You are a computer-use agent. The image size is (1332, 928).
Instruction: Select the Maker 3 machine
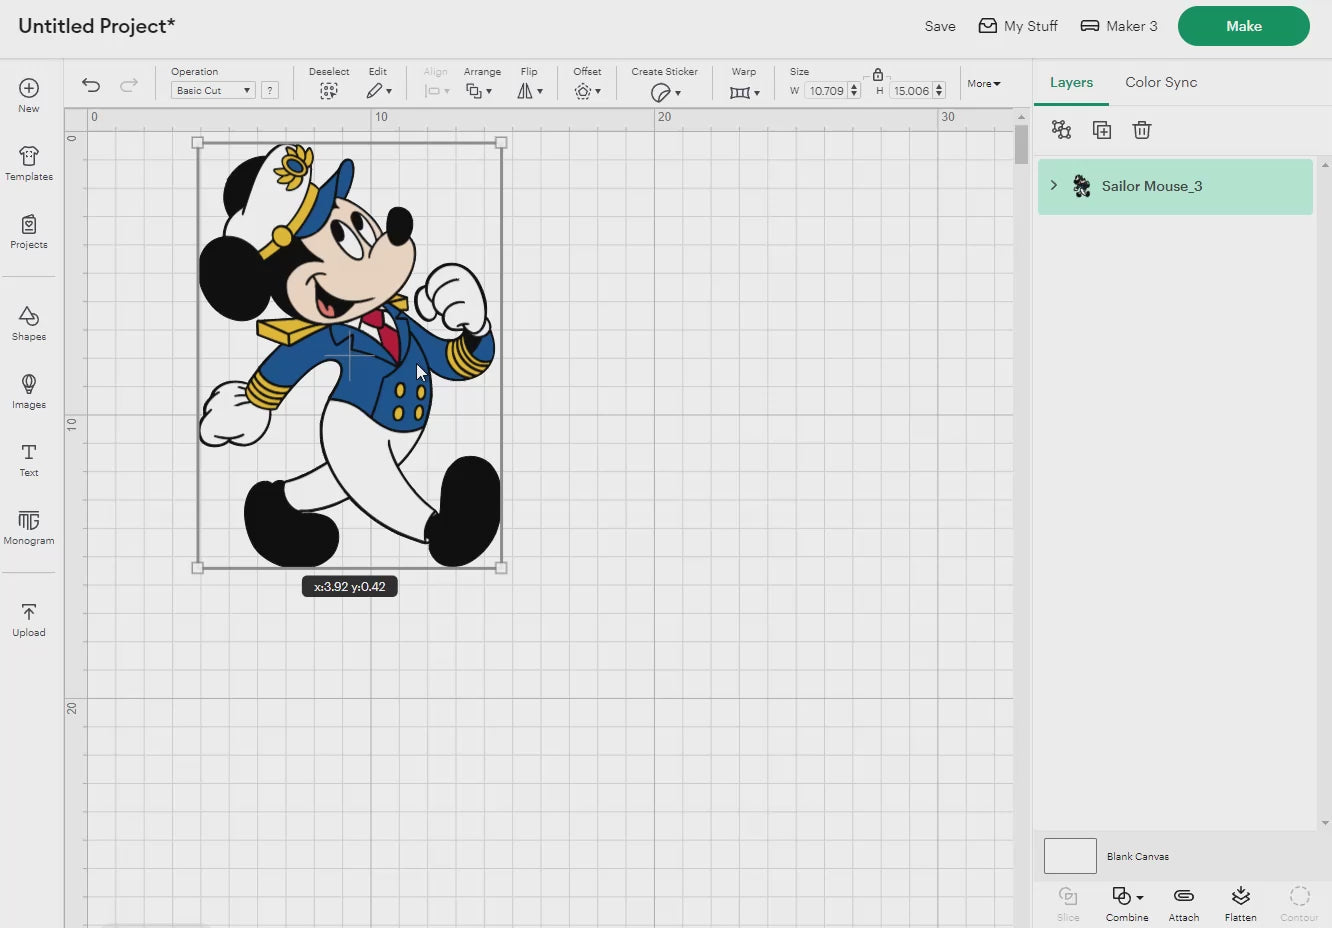pos(1119,26)
